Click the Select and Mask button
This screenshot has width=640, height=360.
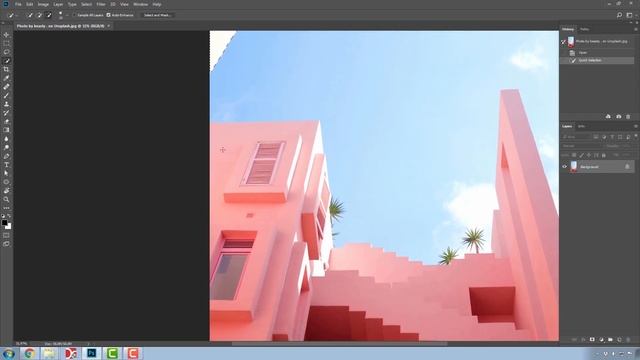pos(157,15)
